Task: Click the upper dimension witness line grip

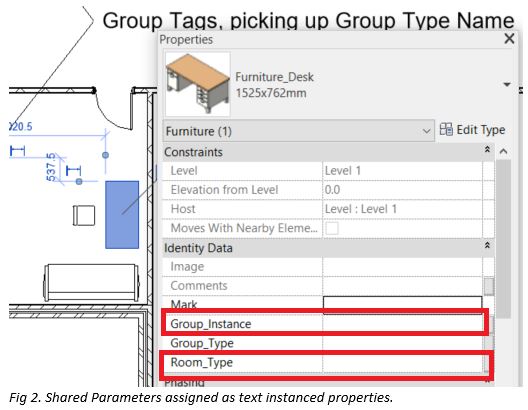Action: [105, 155]
